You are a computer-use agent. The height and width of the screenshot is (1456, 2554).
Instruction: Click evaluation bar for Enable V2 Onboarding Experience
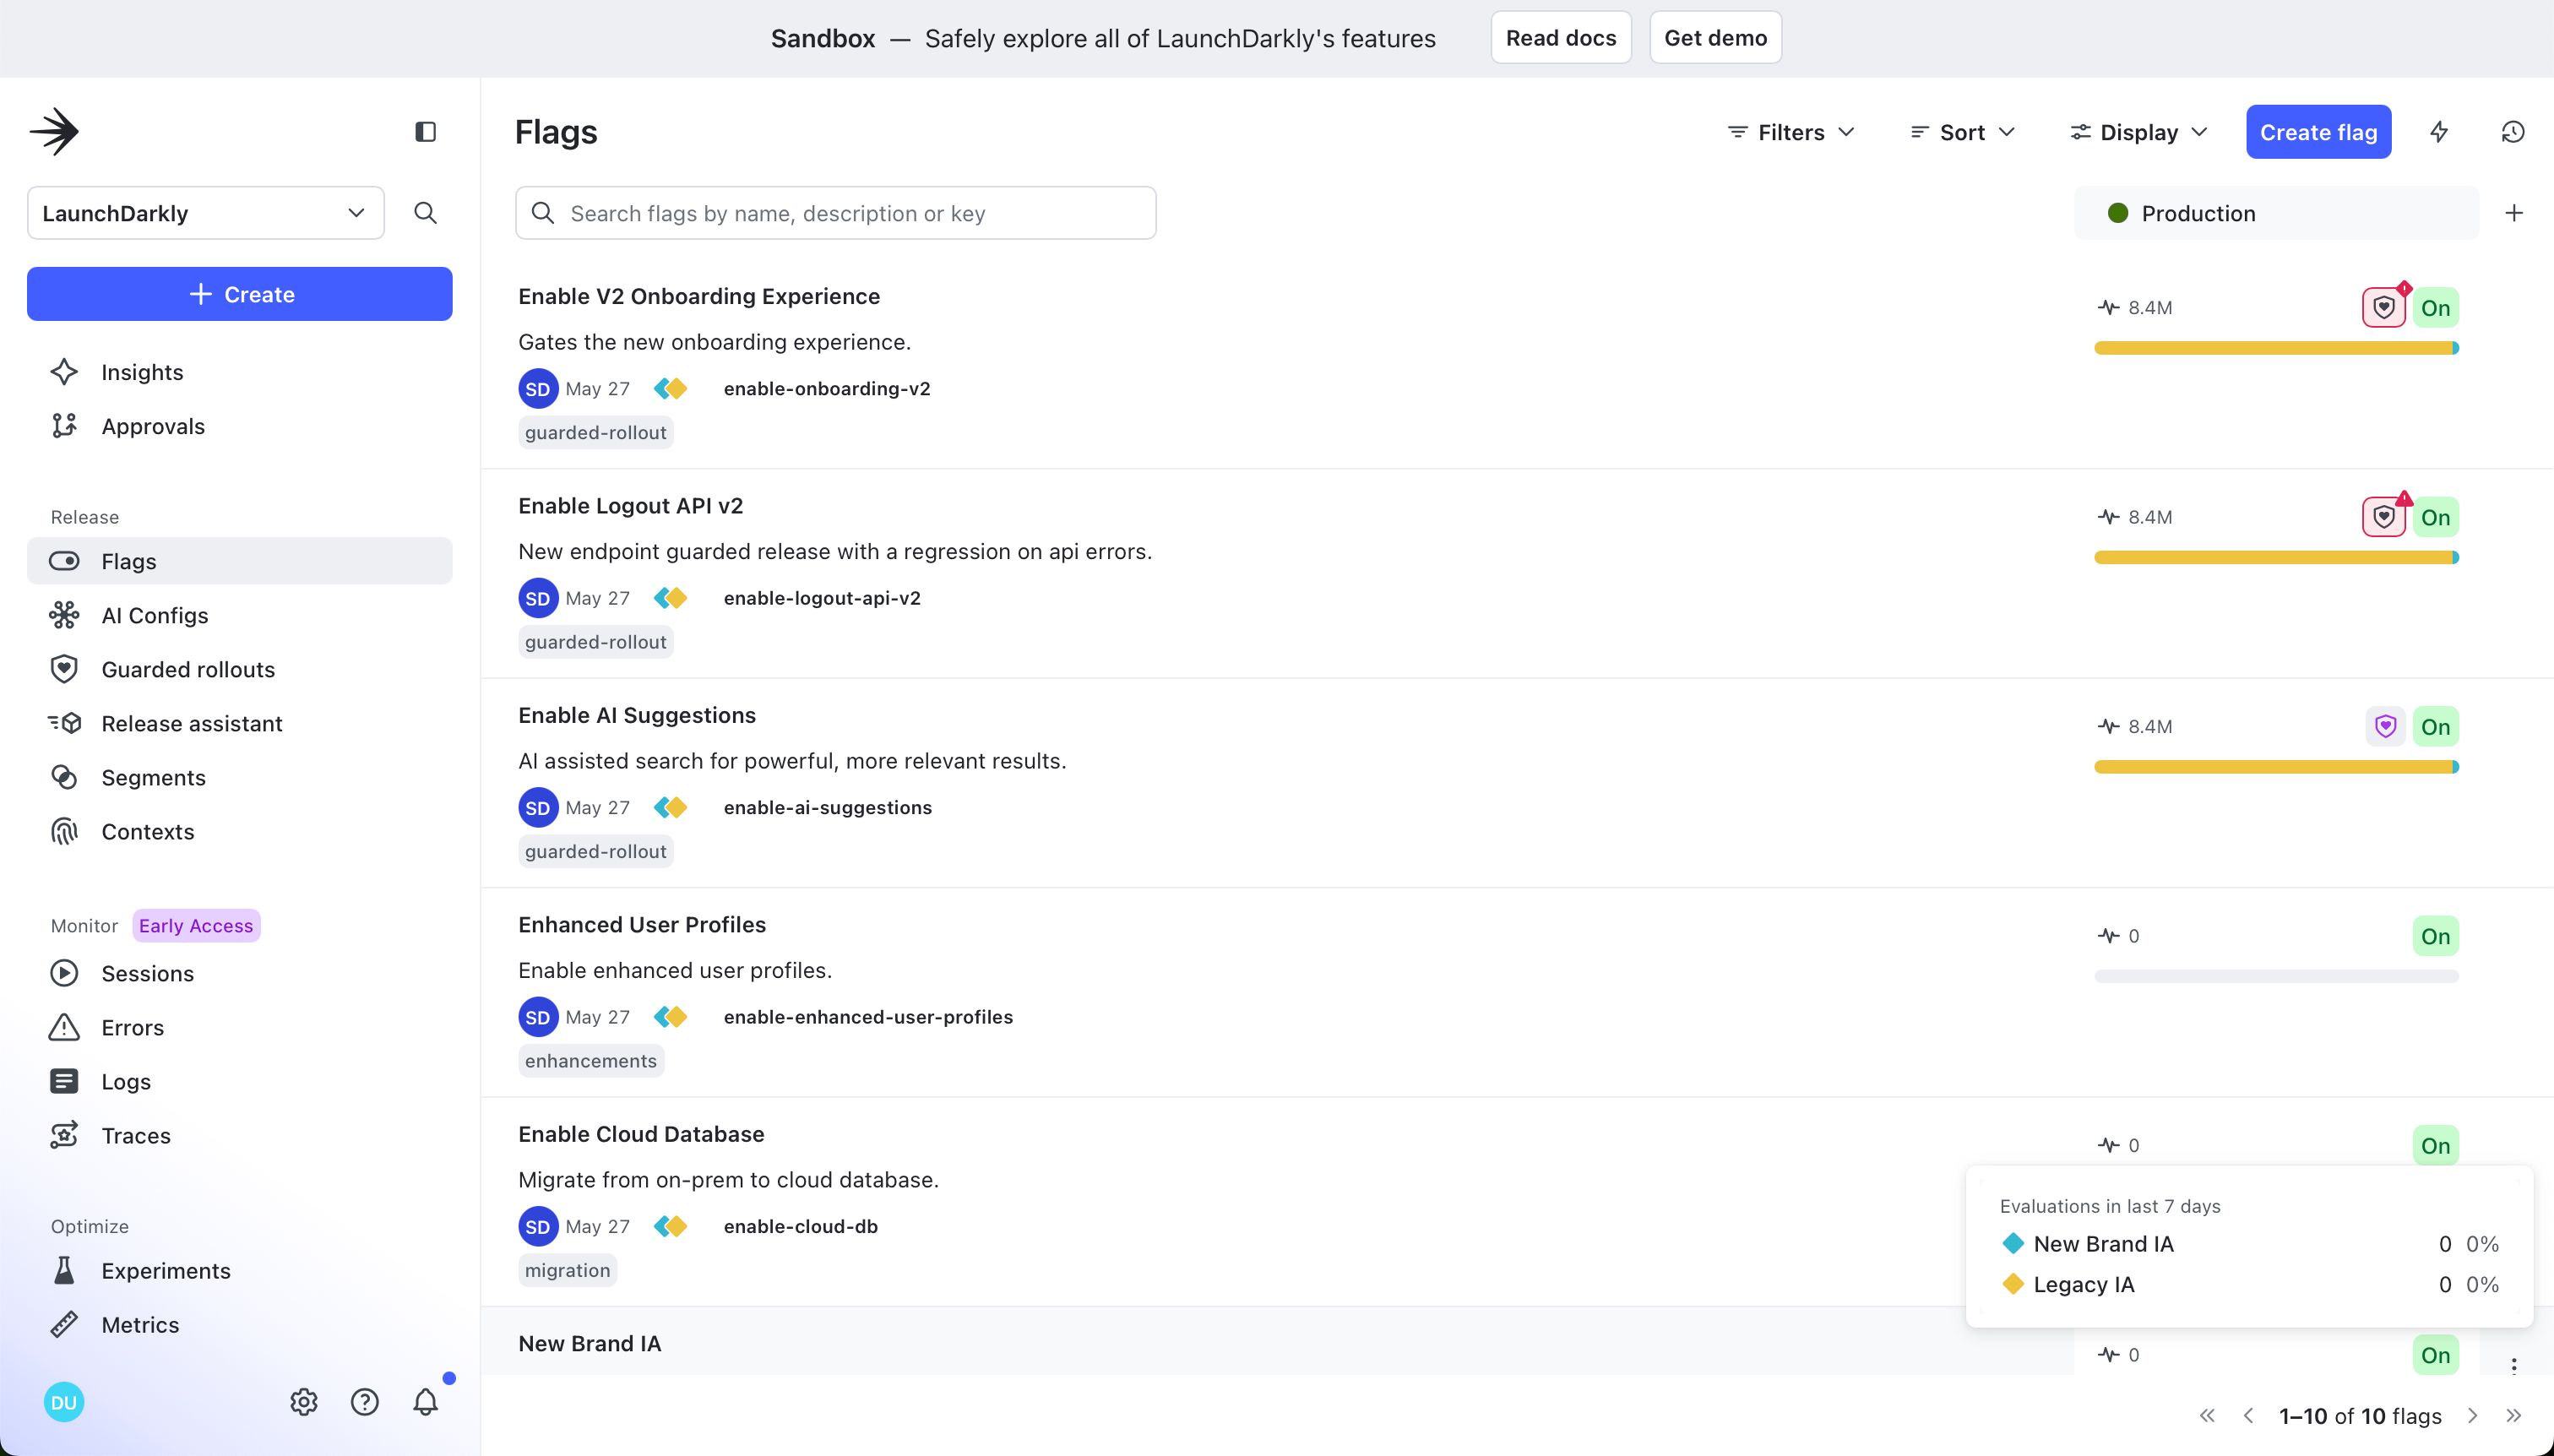[x=2276, y=348]
